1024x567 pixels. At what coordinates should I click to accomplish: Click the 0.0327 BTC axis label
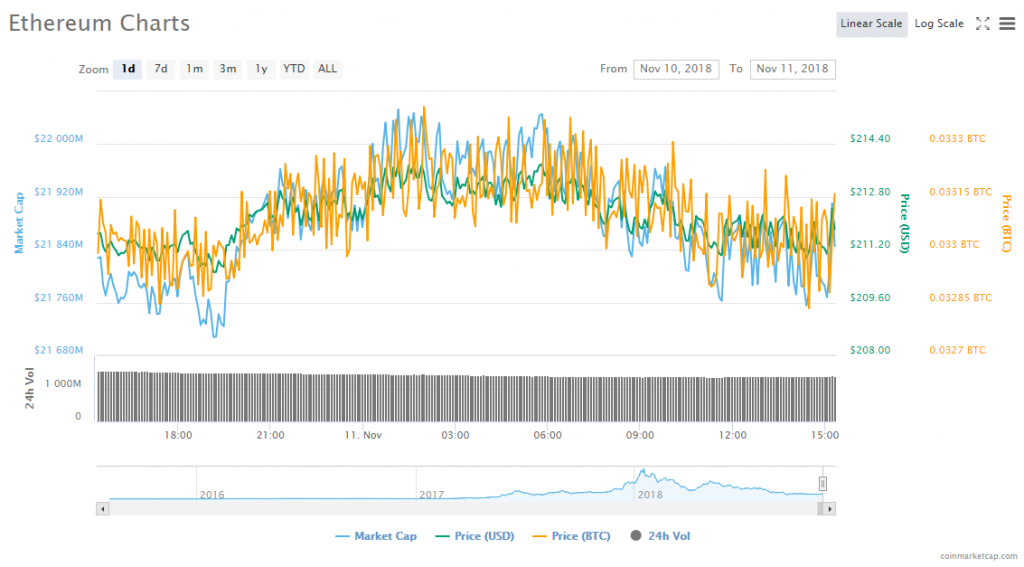(957, 350)
